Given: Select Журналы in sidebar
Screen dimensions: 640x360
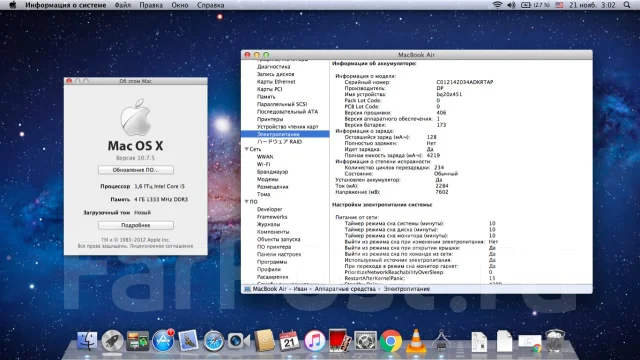Looking at the screenshot, I should pos(268,224).
